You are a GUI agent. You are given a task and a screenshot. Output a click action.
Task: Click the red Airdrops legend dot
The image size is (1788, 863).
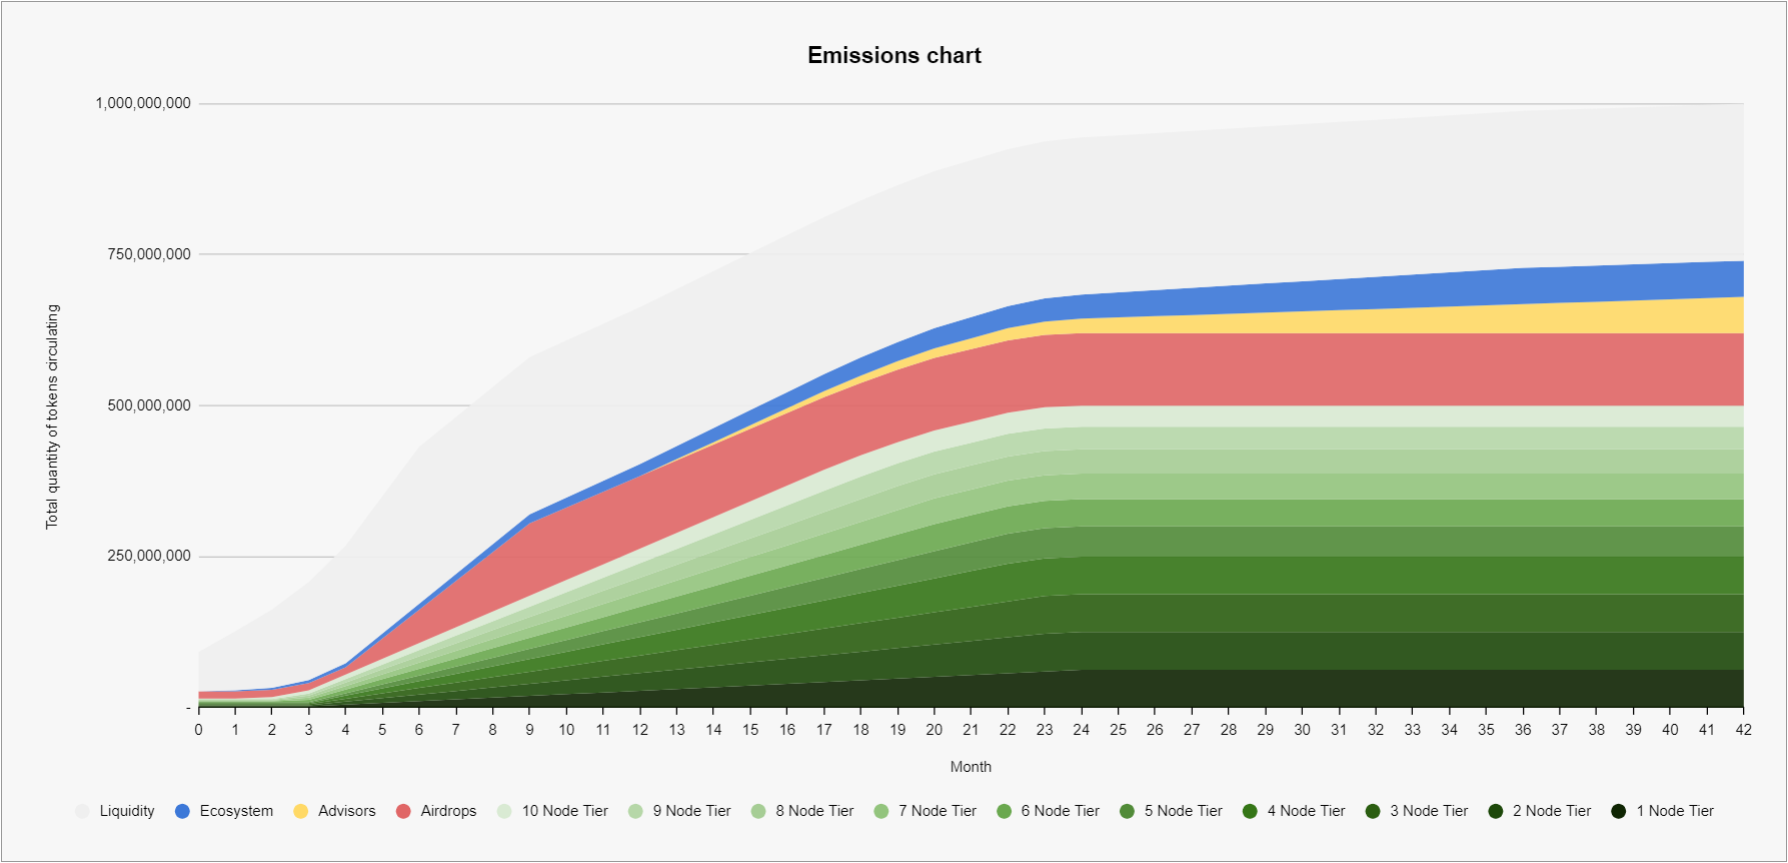click(403, 811)
